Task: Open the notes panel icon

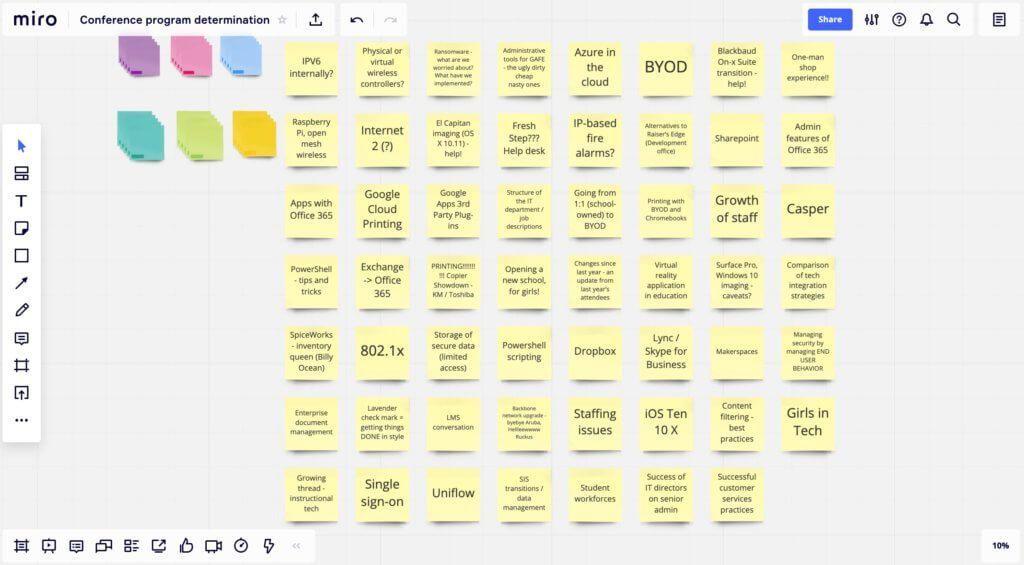Action: (999, 20)
